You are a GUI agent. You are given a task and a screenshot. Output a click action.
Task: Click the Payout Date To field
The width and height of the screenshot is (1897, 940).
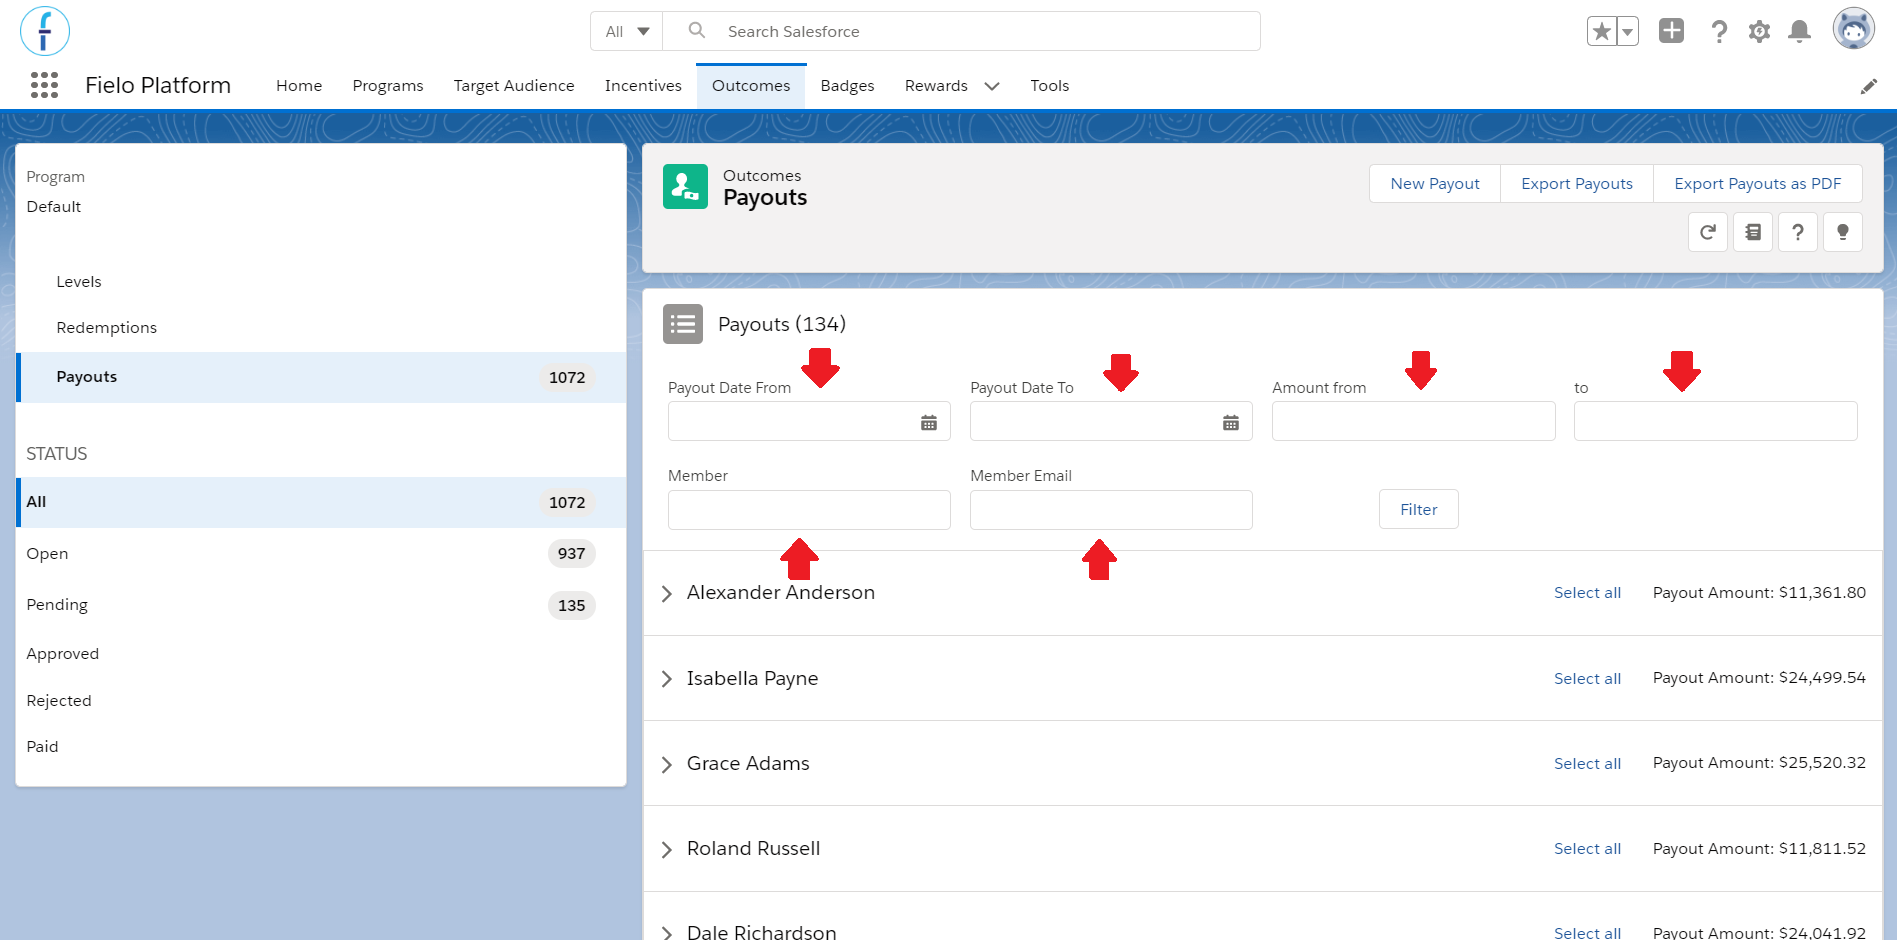click(x=1111, y=421)
